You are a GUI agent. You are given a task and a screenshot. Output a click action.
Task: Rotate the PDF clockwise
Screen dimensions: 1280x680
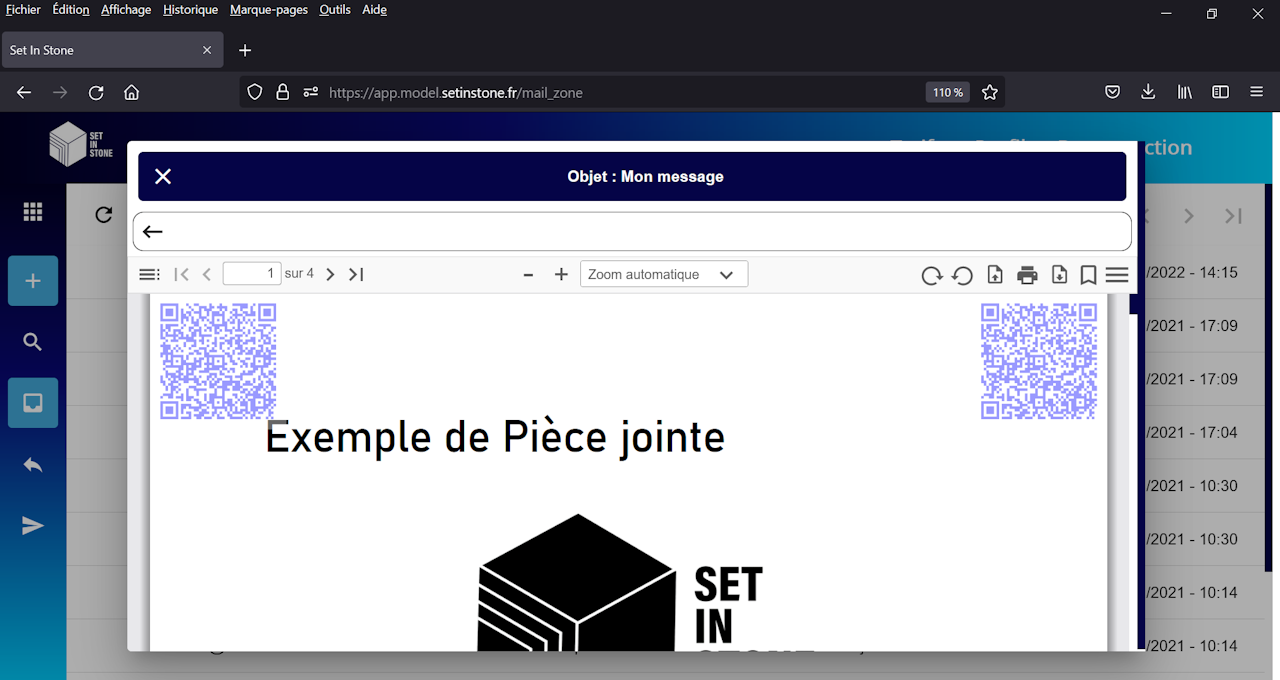[931, 275]
